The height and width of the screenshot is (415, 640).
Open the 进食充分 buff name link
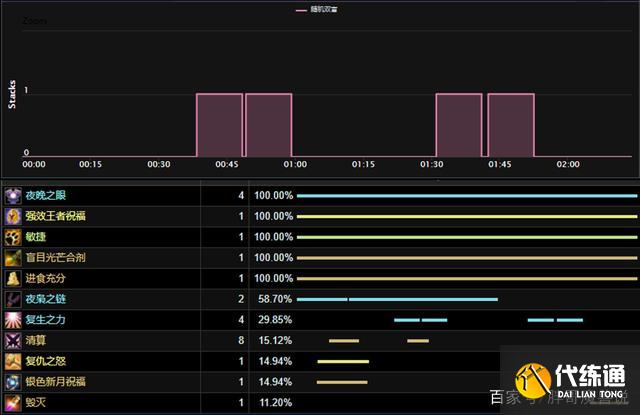click(x=47, y=278)
